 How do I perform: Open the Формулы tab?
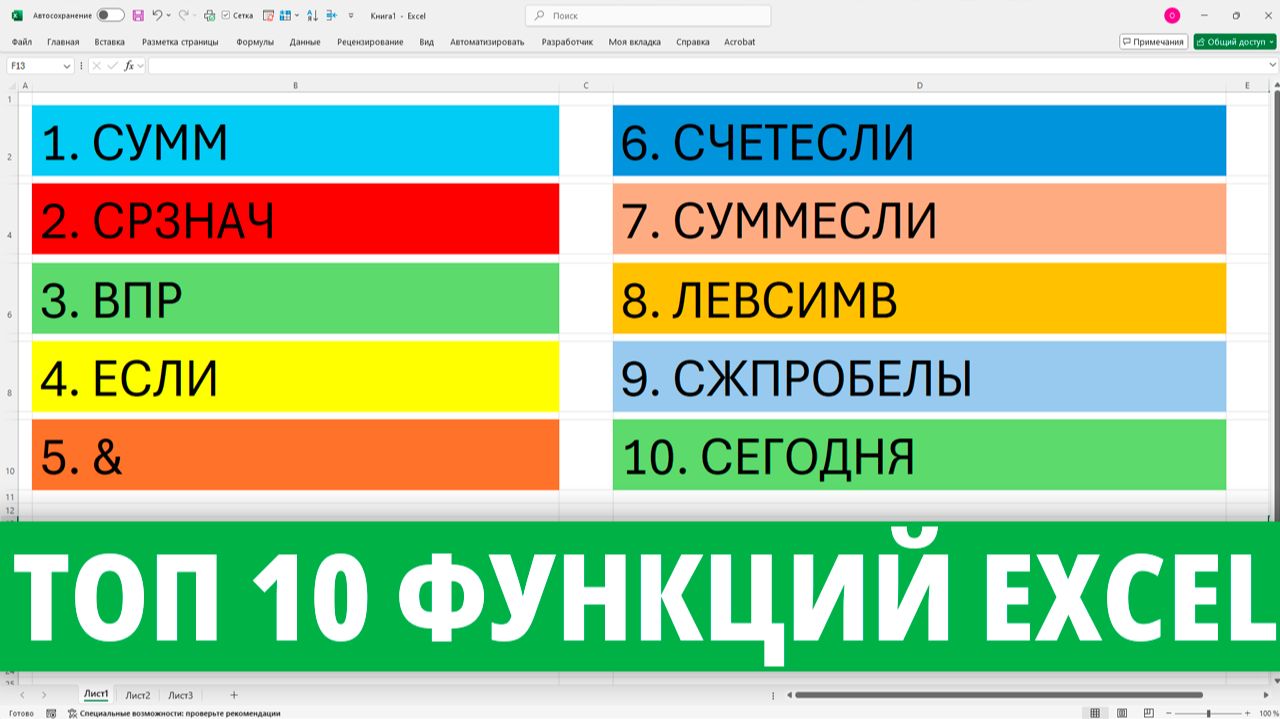pos(255,42)
